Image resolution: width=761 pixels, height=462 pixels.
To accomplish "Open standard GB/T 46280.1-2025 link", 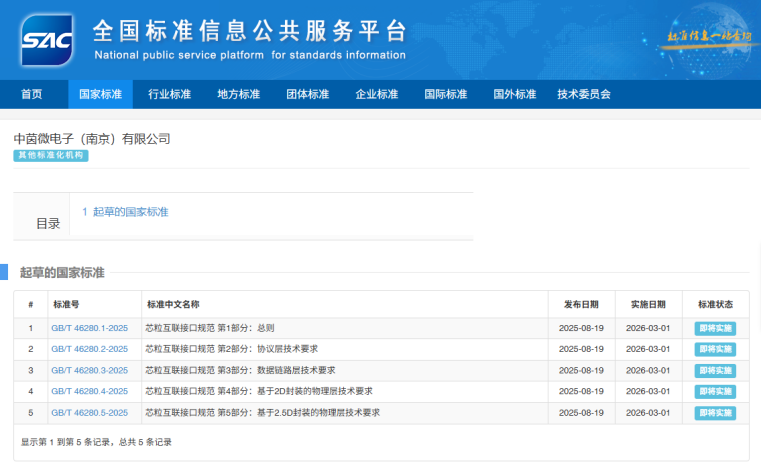I will tap(89, 328).
